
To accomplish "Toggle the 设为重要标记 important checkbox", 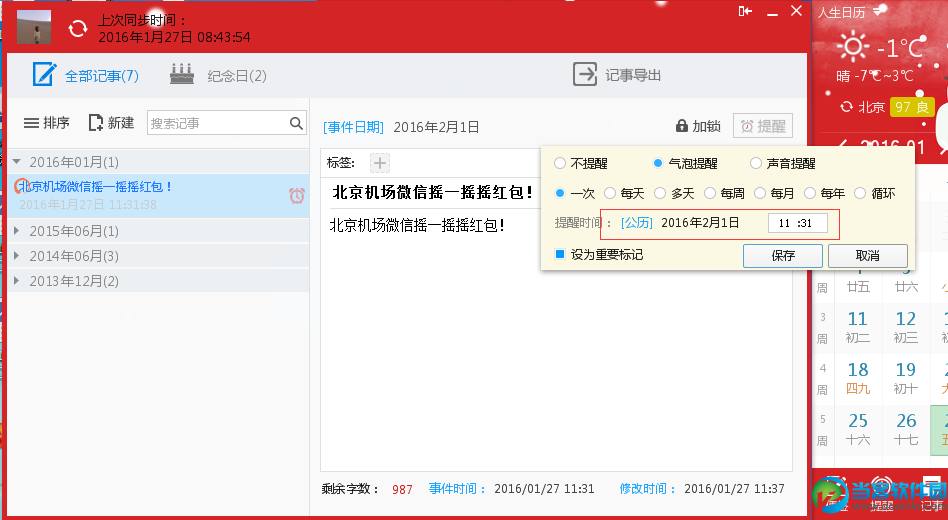I will pos(560,254).
